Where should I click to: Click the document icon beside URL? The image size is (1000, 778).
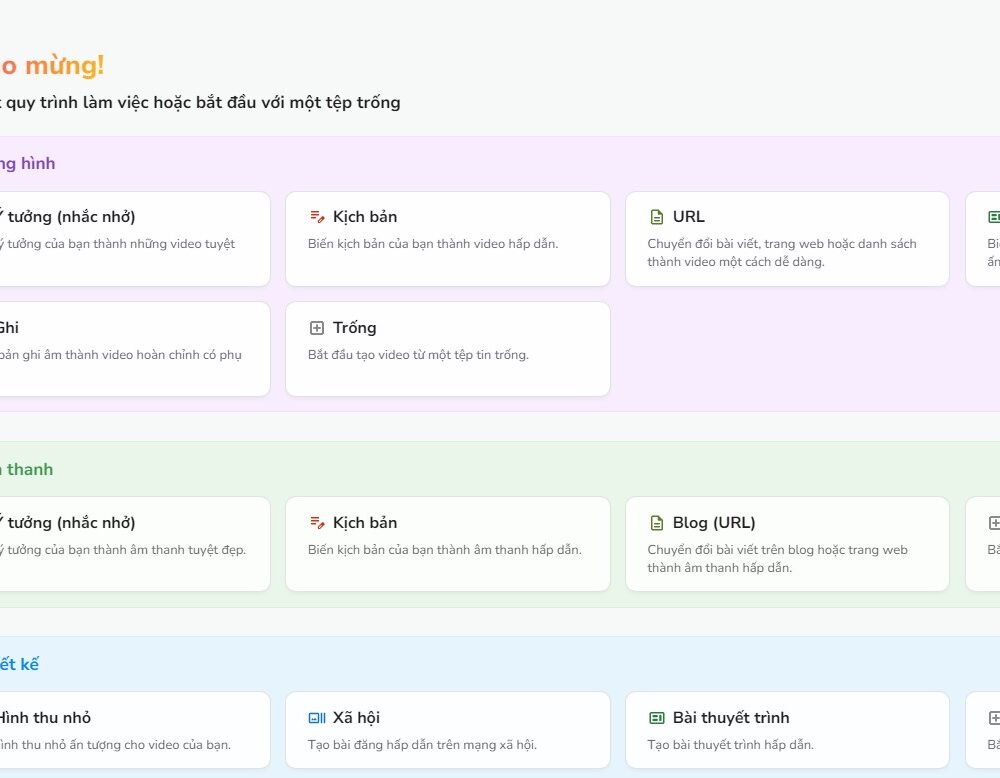[657, 217]
